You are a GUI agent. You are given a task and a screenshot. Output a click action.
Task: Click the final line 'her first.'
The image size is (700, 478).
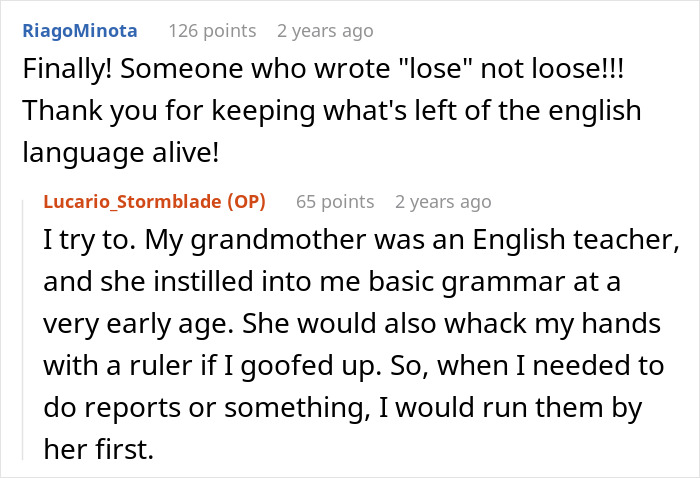tap(99, 449)
